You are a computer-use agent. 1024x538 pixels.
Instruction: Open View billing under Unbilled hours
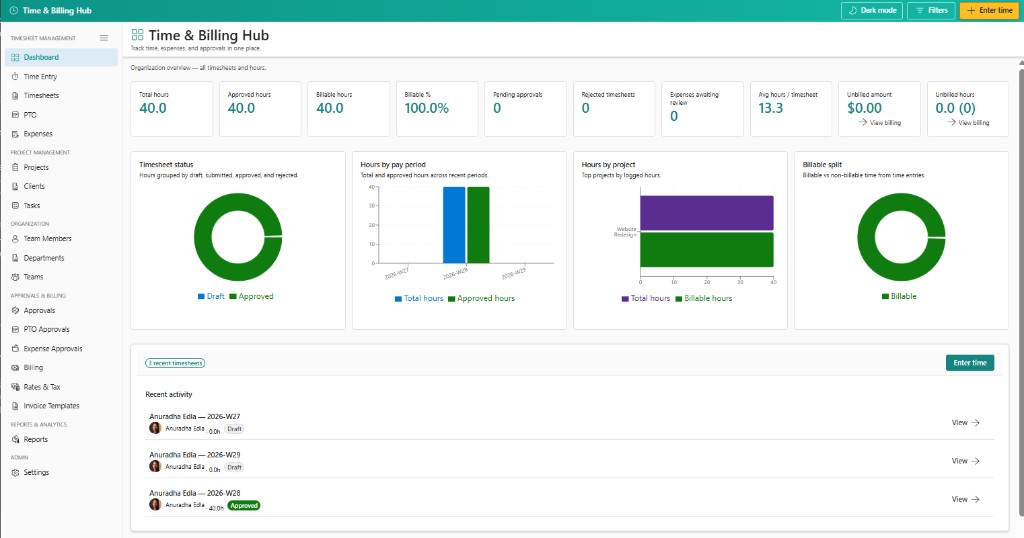click(968, 122)
